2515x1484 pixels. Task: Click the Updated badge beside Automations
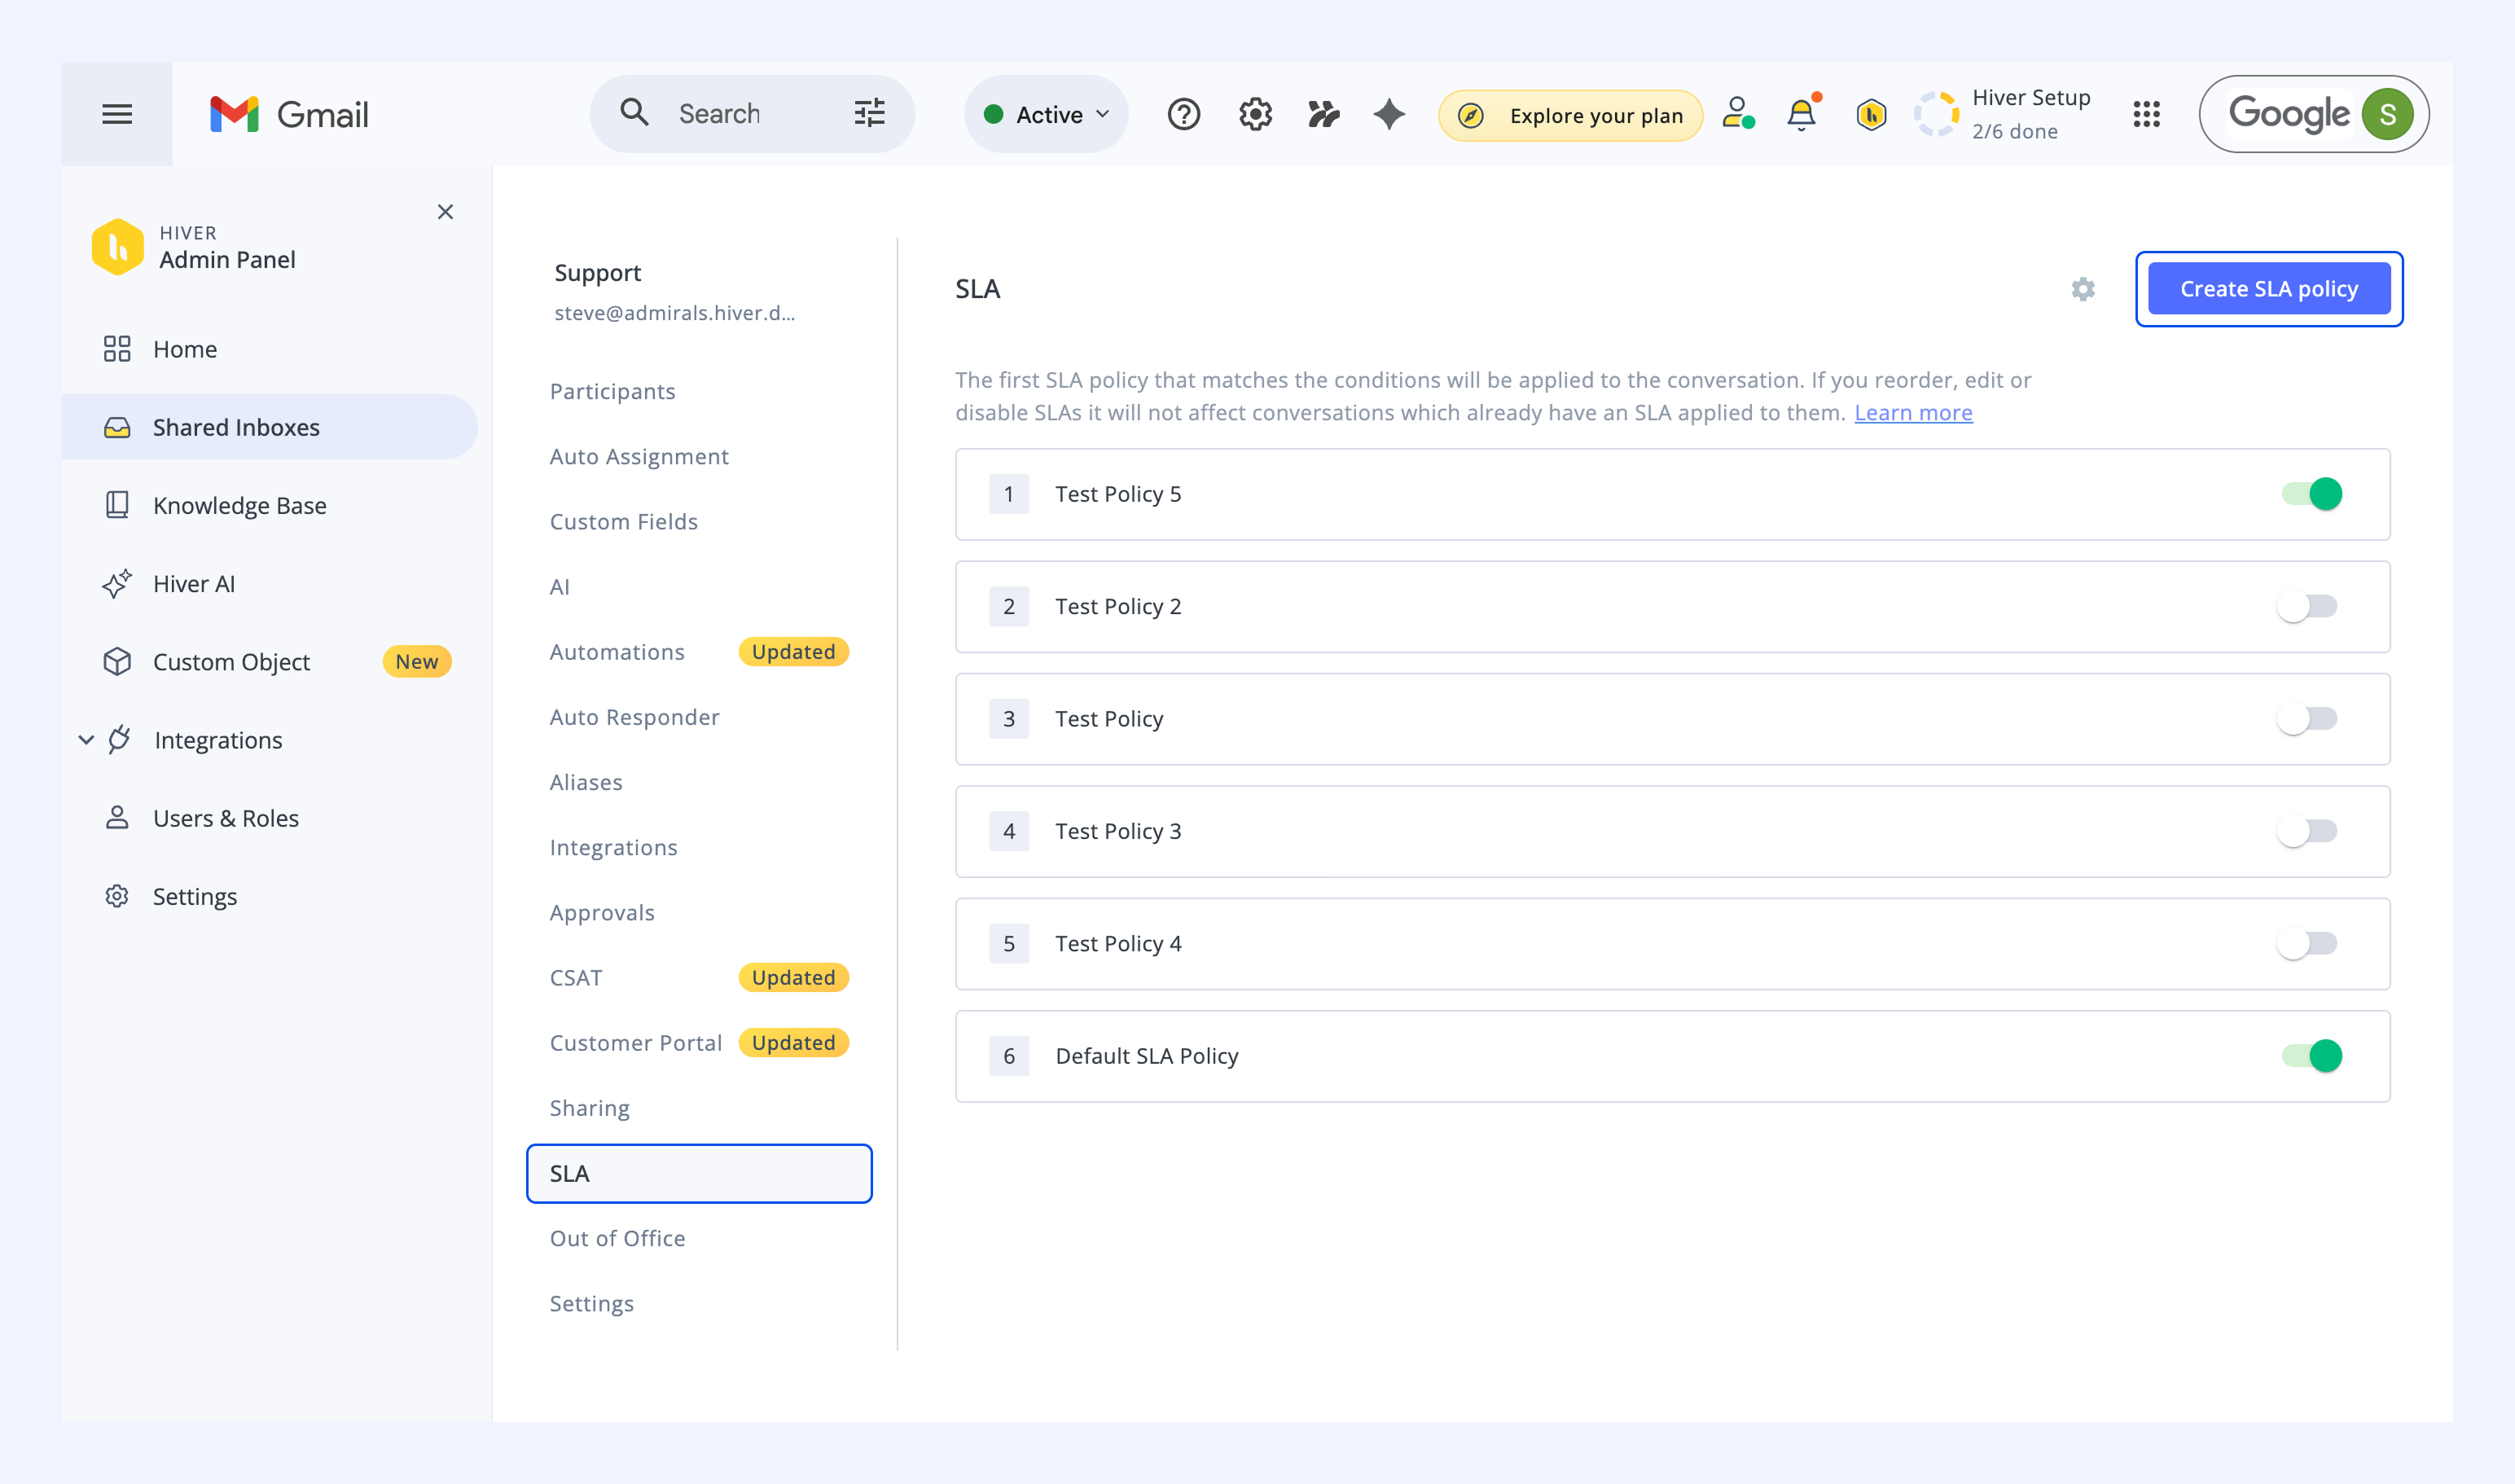pyautogui.click(x=793, y=652)
